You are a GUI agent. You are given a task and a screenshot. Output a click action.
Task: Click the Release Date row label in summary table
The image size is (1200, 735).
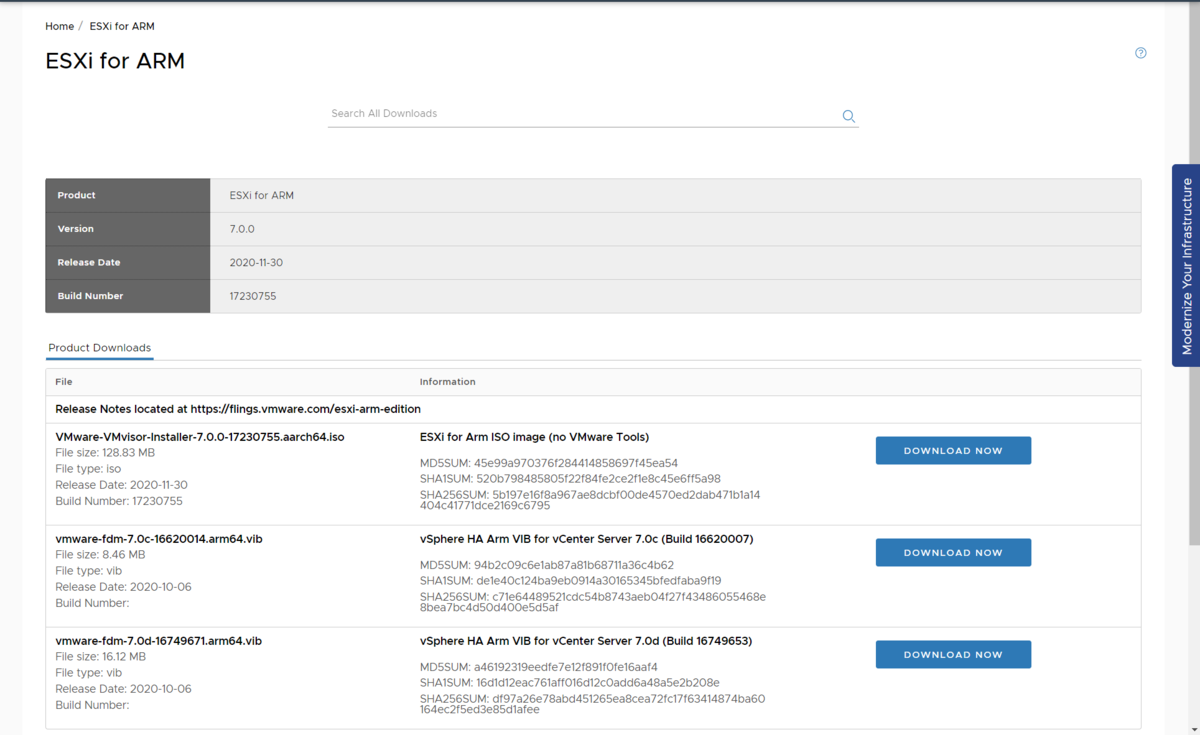(89, 263)
